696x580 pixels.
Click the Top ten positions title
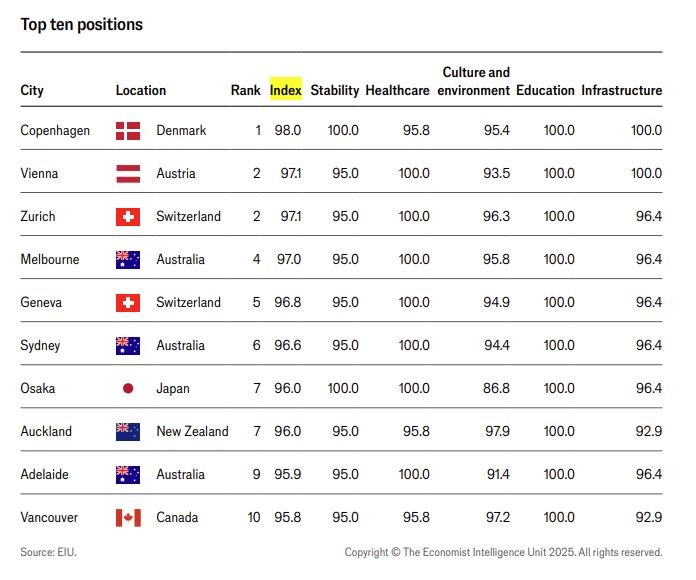click(82, 24)
